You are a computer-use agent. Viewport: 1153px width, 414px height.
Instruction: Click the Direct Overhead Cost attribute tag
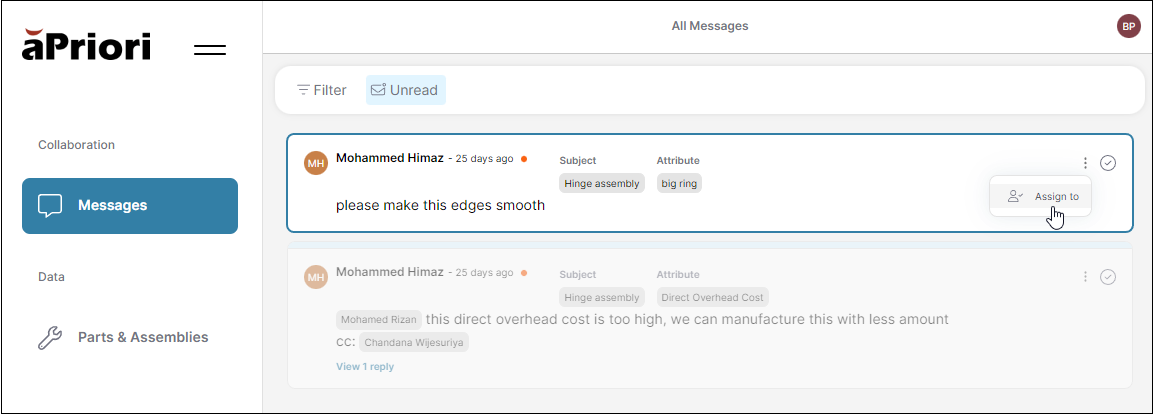[712, 298]
